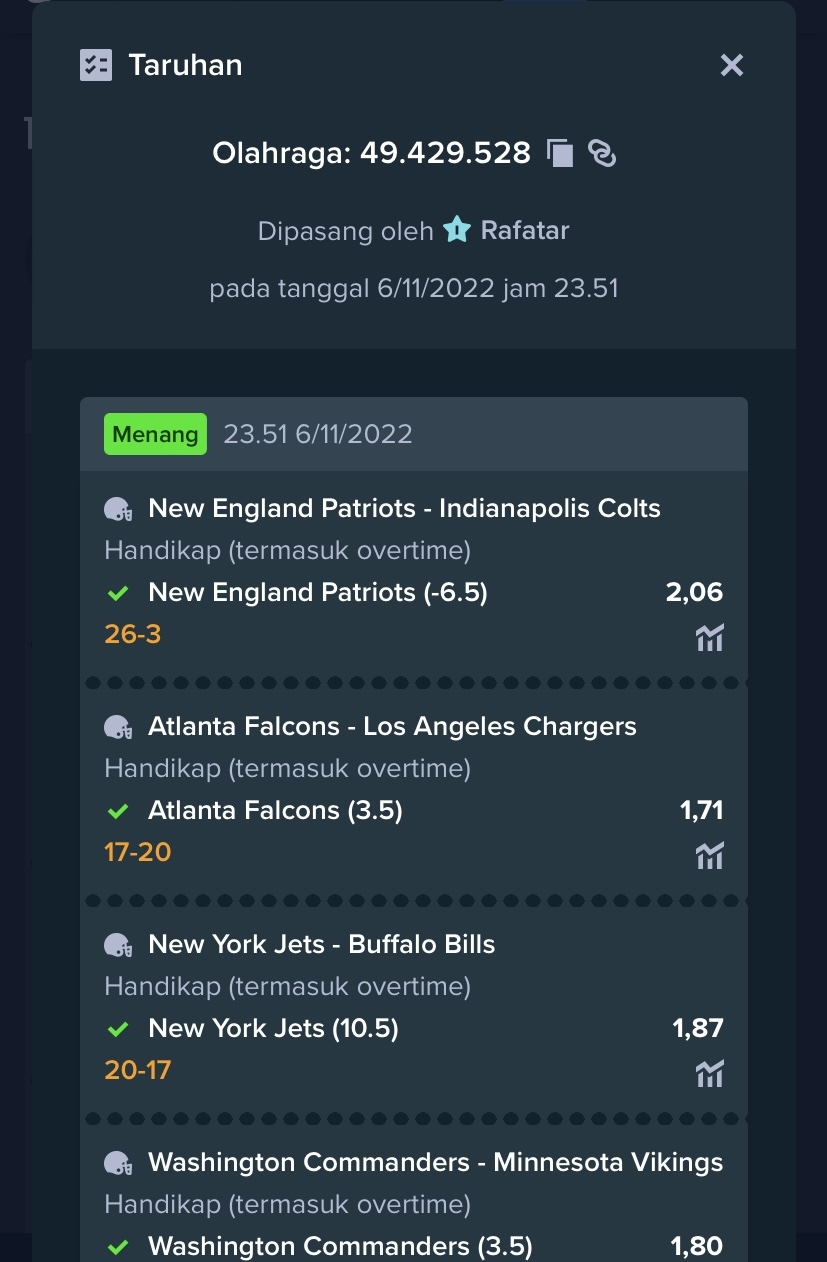The image size is (827, 1262).
Task: Close the Taruhan dialog
Action: pos(732,65)
